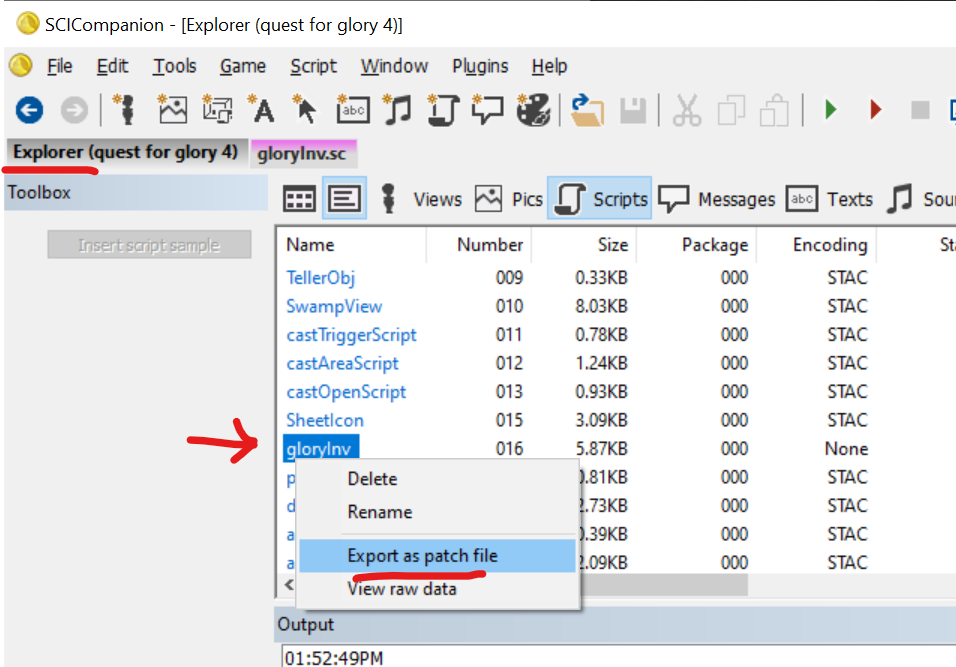The width and height of the screenshot is (956, 667).
Task: Choose Export as patch file
Action: (437, 555)
